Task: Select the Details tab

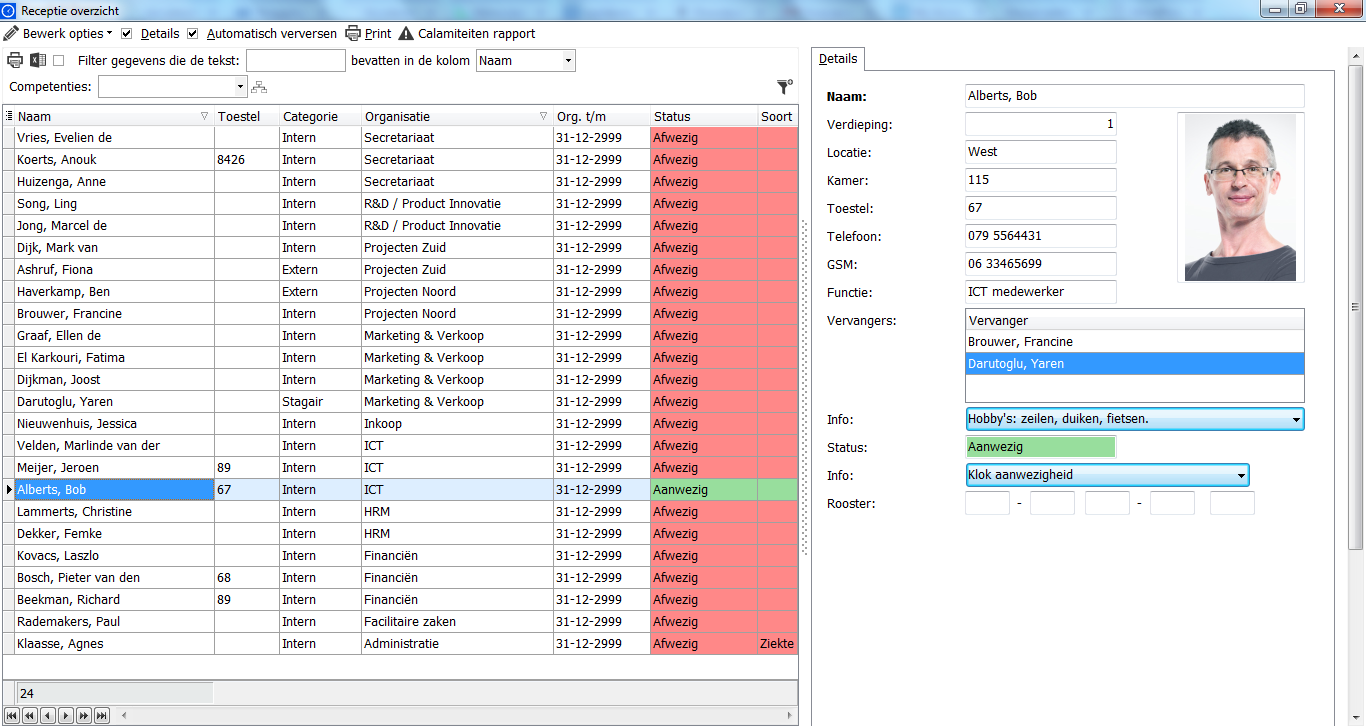Action: tap(838, 59)
